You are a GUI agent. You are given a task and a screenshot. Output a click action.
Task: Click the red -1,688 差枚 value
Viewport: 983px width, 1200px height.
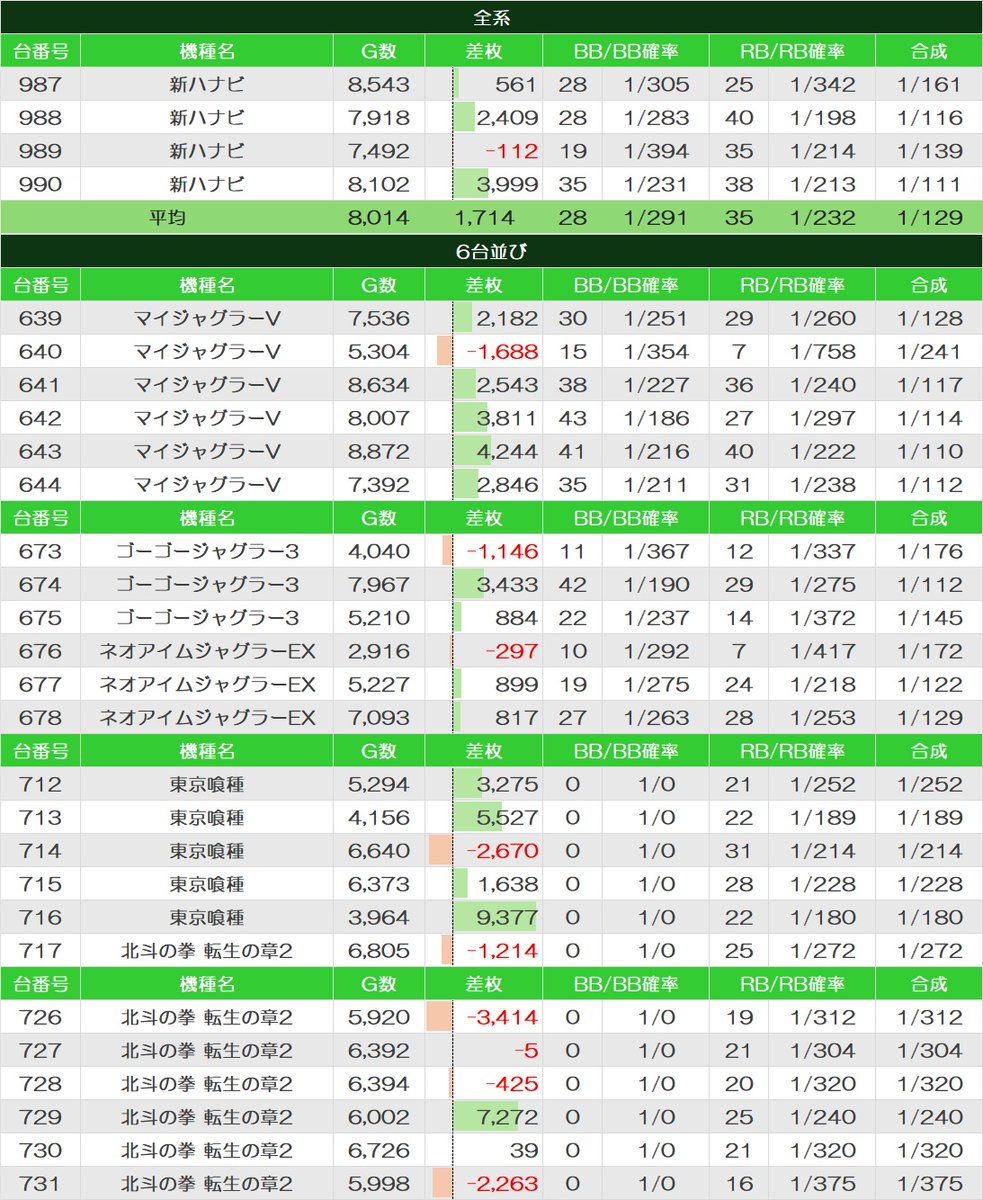[501, 351]
